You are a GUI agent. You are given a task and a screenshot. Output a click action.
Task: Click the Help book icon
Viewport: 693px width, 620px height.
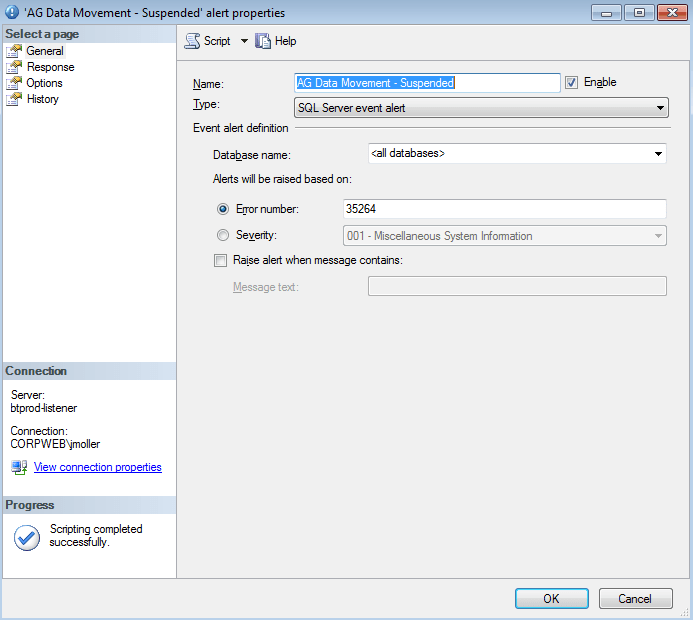263,41
